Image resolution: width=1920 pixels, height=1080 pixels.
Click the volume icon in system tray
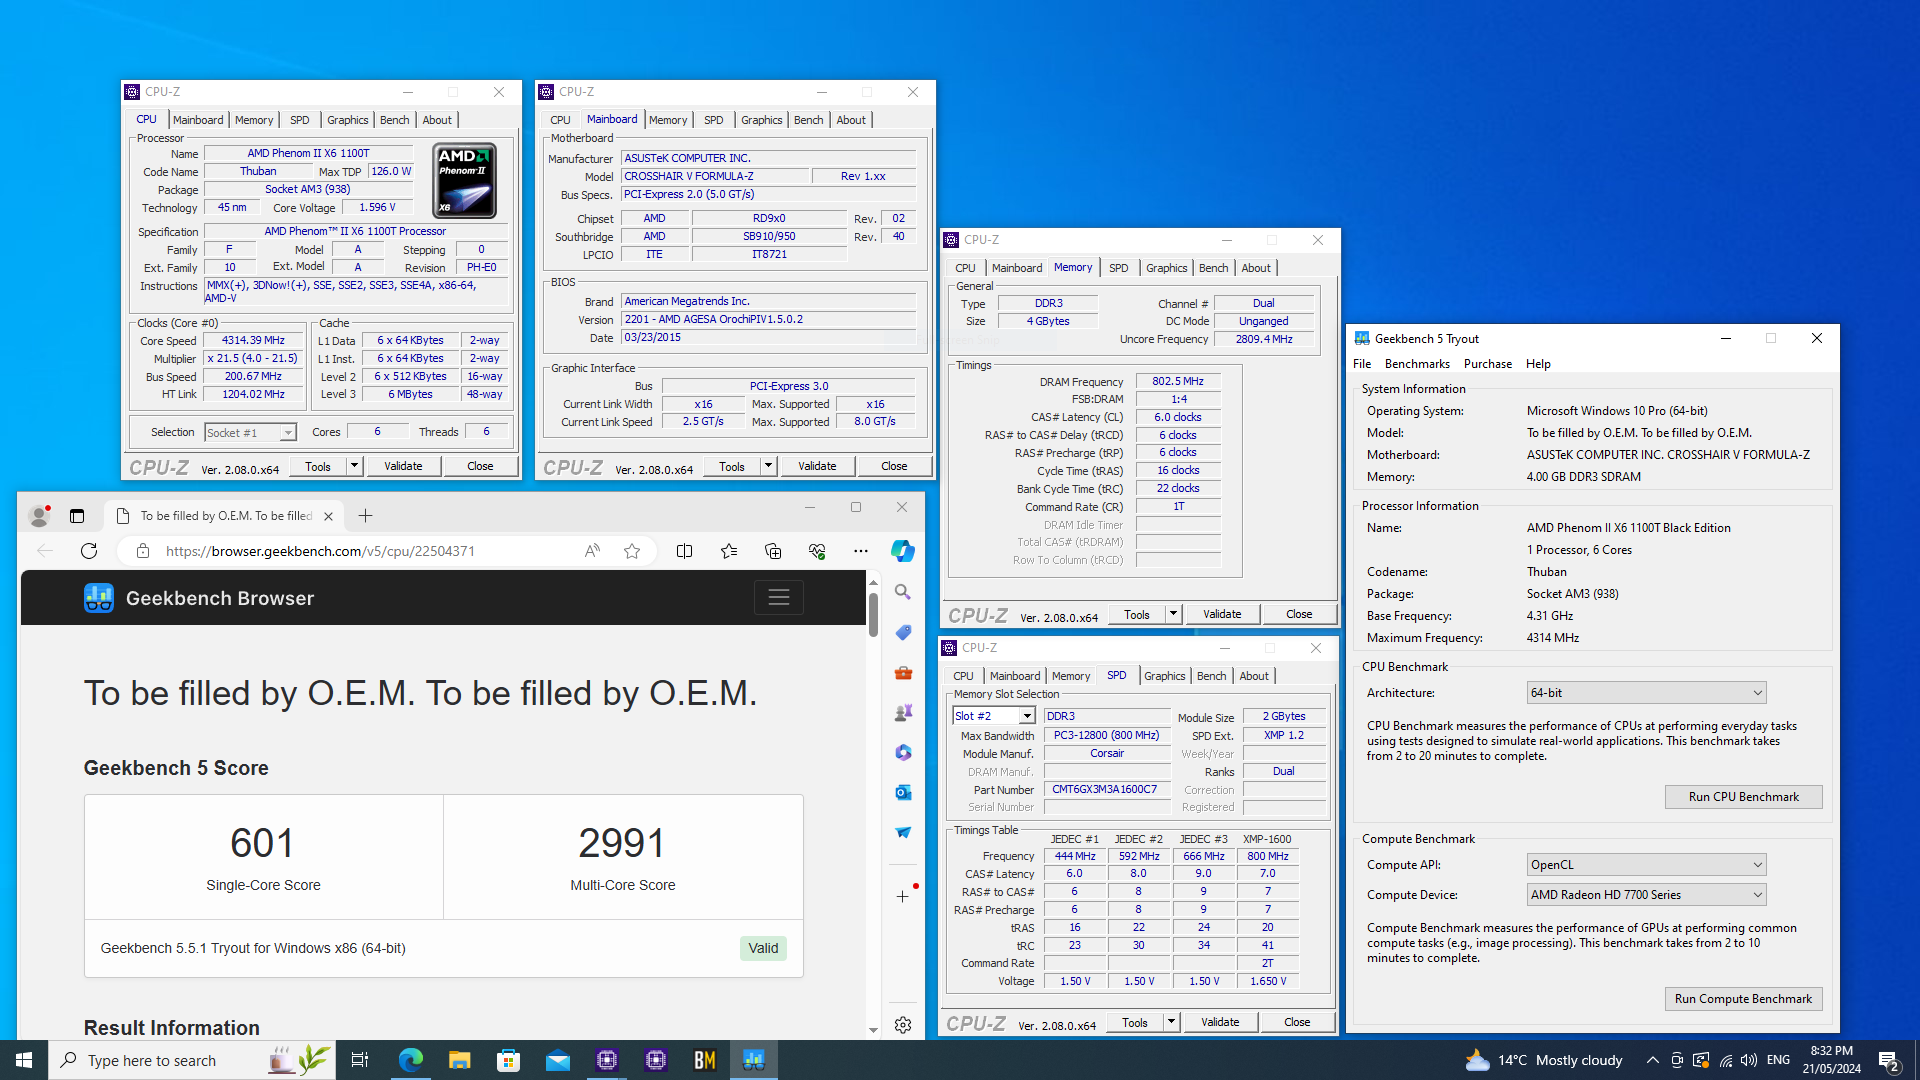(1749, 1060)
